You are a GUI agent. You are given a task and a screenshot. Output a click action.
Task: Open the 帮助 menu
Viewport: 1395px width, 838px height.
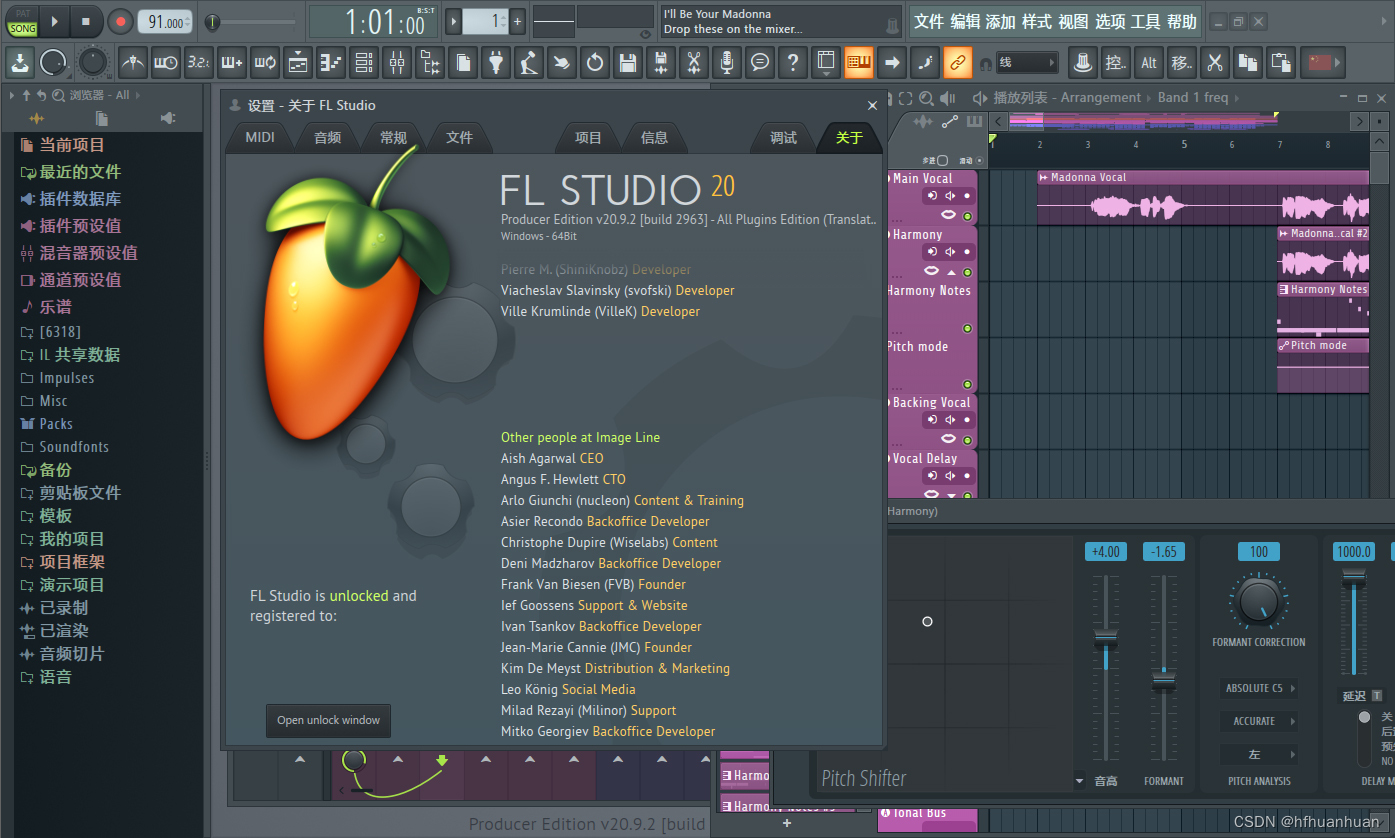pos(1181,21)
